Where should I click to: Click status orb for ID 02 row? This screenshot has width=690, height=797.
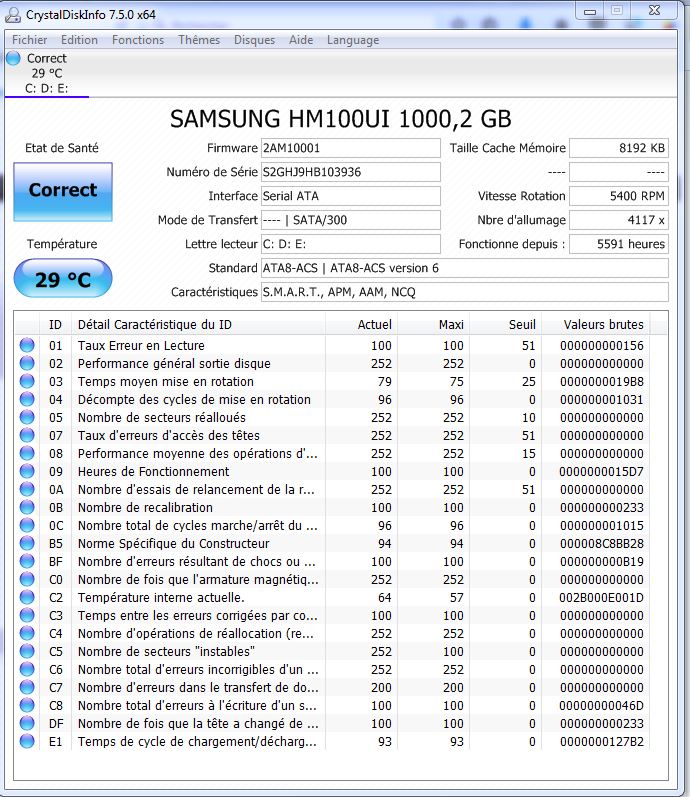pyautogui.click(x=27, y=363)
